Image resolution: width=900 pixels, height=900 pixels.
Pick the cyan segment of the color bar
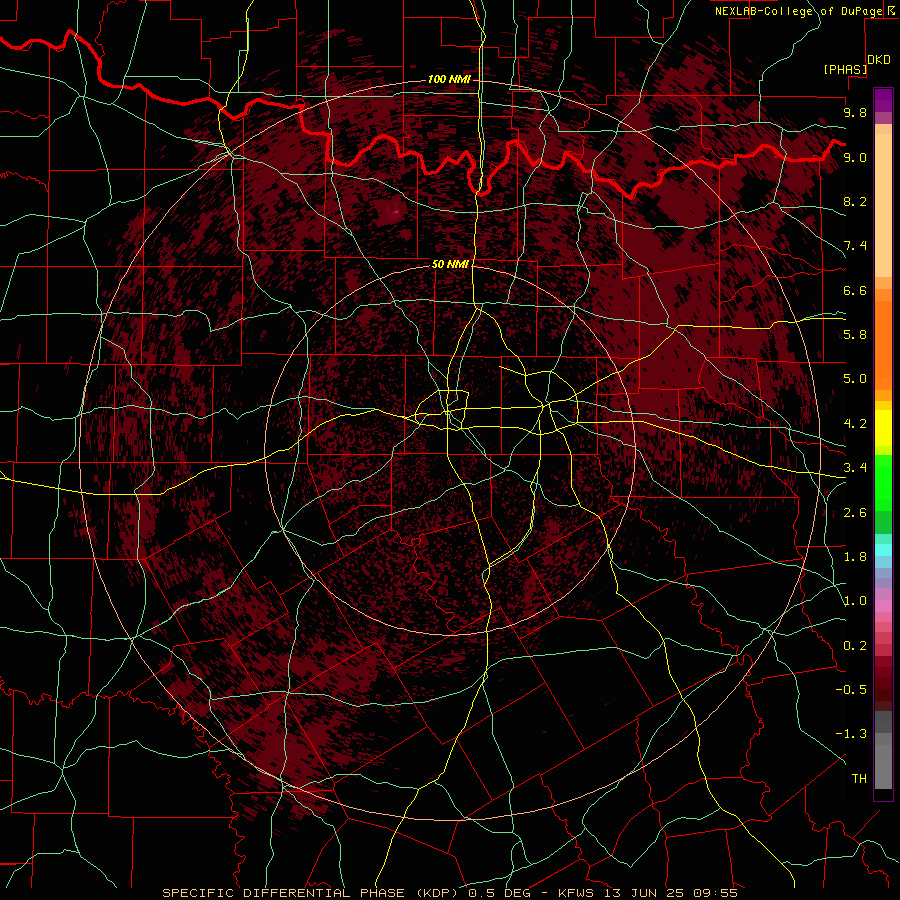883,550
